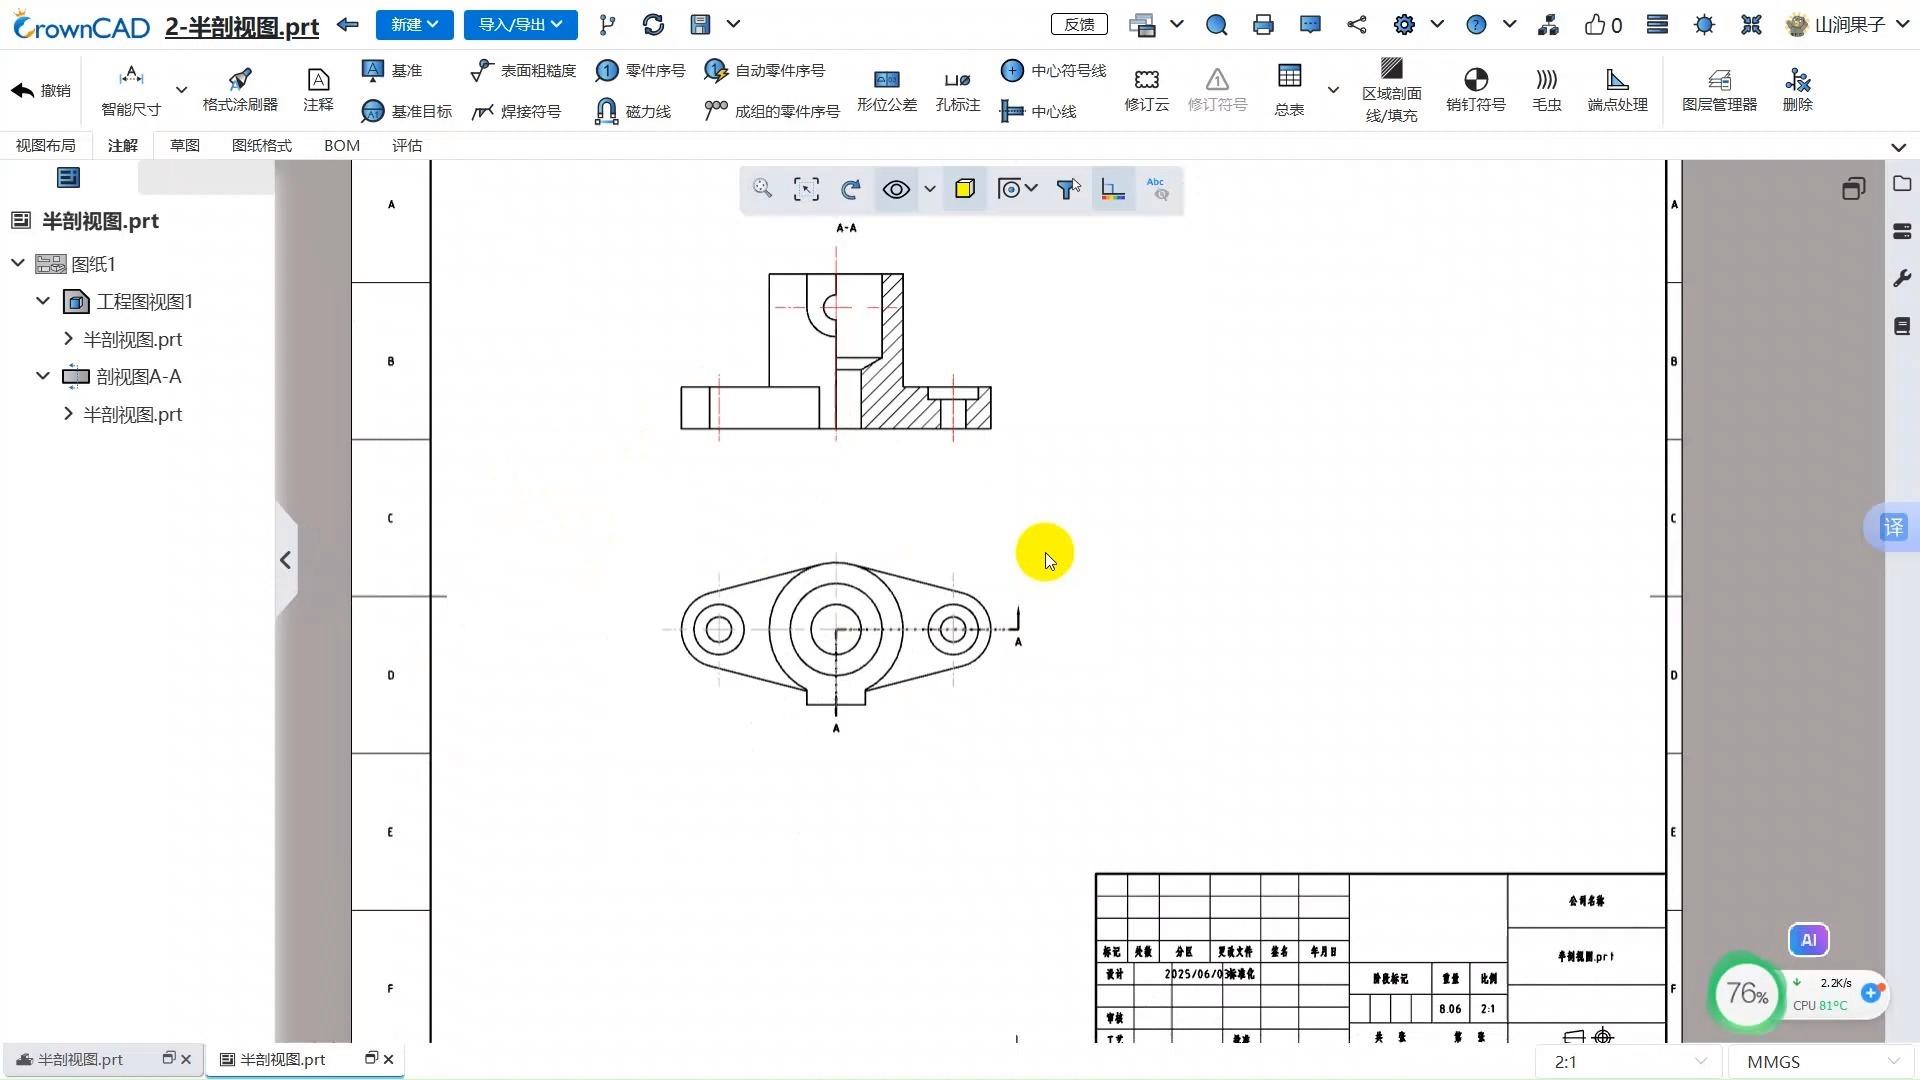
Task: Collapse the left panel with arrow handle
Action: [x=285, y=560]
